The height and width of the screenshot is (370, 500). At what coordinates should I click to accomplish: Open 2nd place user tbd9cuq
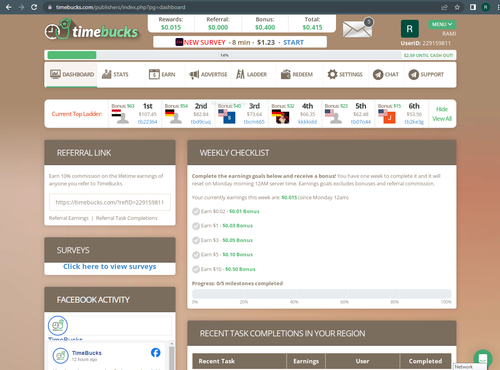201,122
